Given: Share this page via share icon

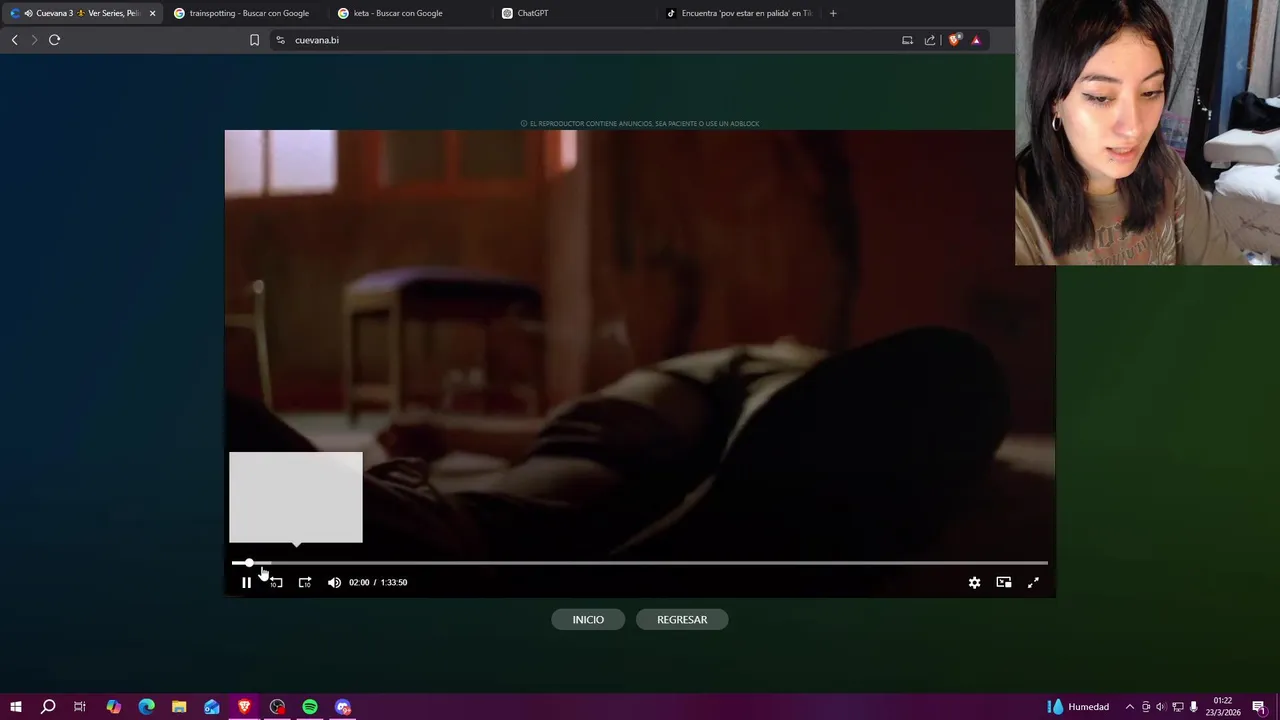Looking at the screenshot, I should 930,40.
